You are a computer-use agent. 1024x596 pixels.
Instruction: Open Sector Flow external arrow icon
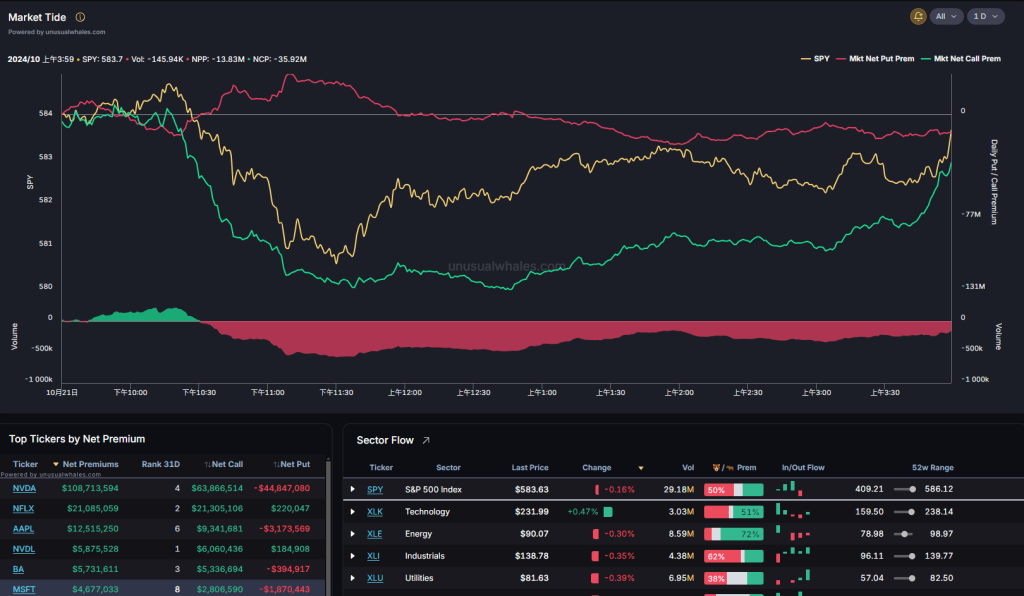tap(426, 440)
